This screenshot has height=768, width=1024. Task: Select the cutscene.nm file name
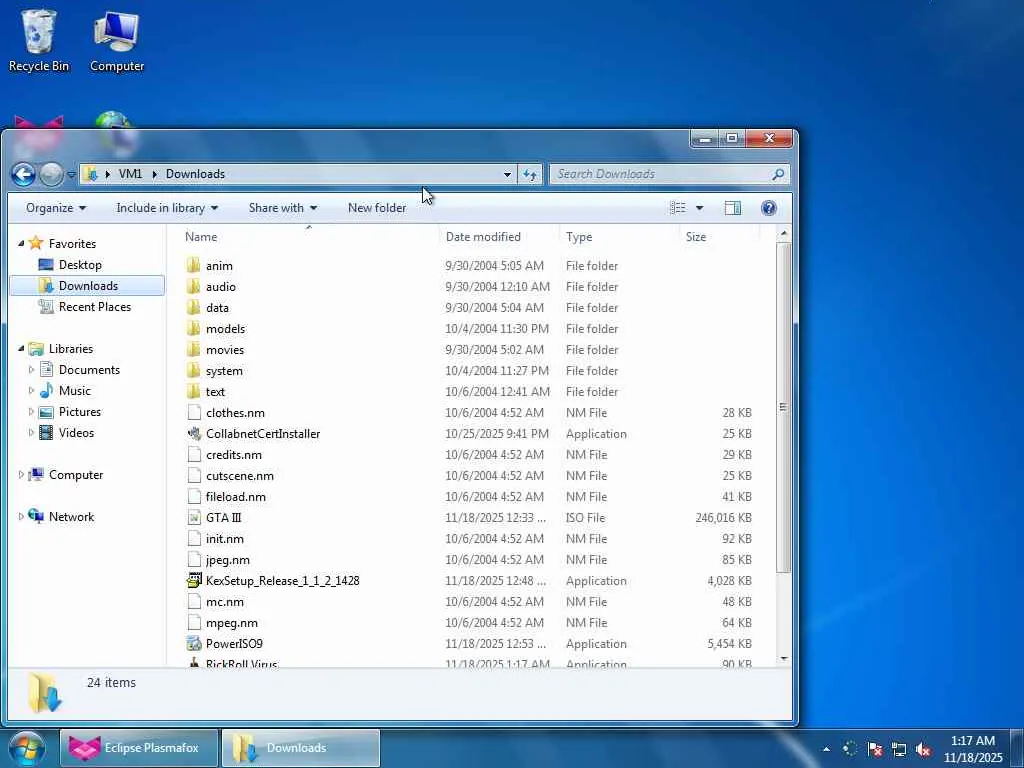click(x=240, y=475)
